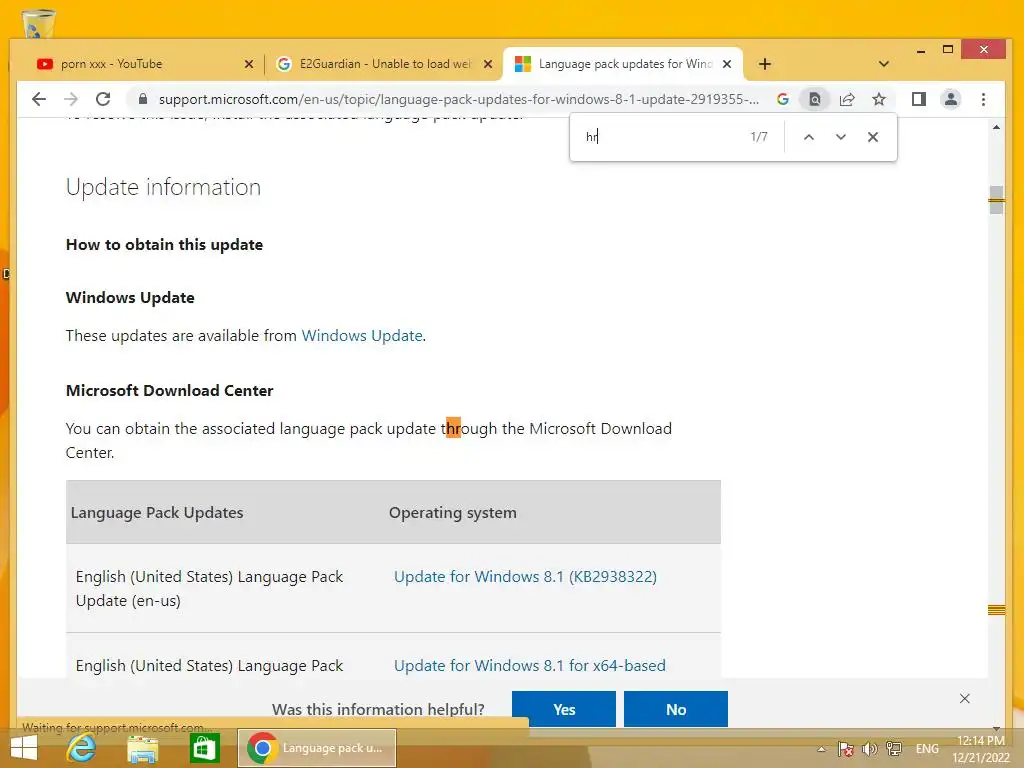This screenshot has width=1024, height=768.
Task: Go back to the previous page
Action: coord(39,99)
